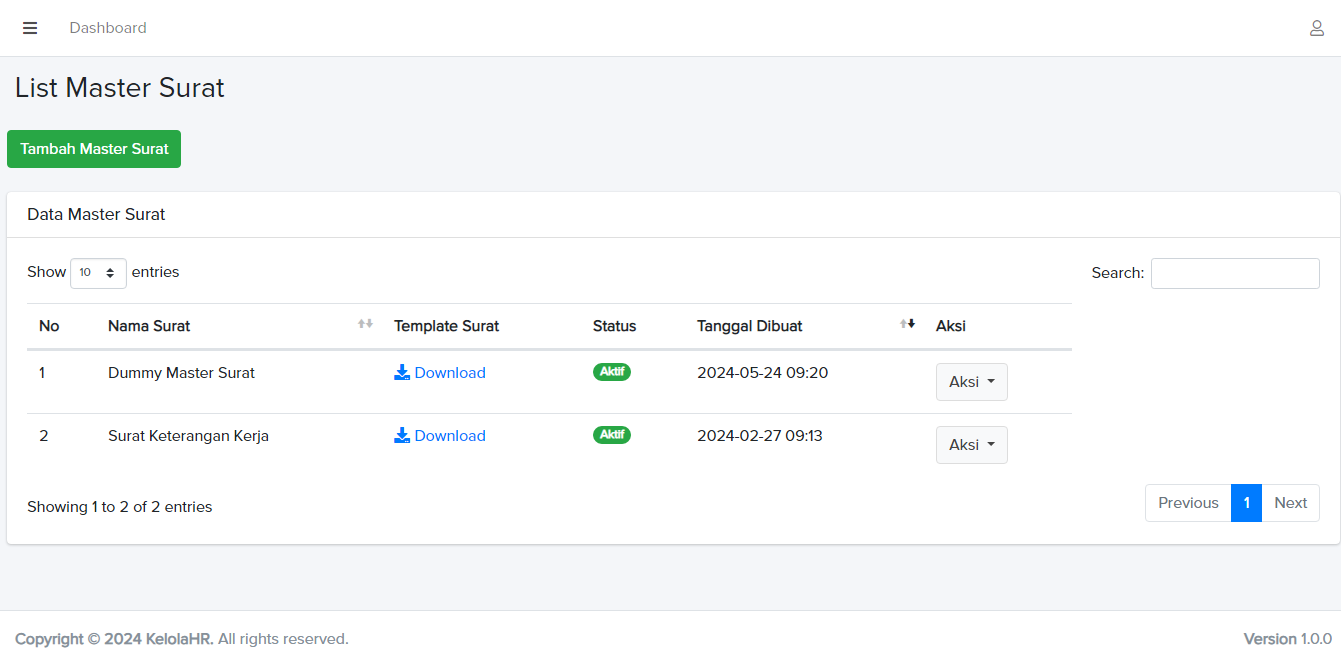
Task: Click the Previous pagination button
Action: tap(1188, 503)
